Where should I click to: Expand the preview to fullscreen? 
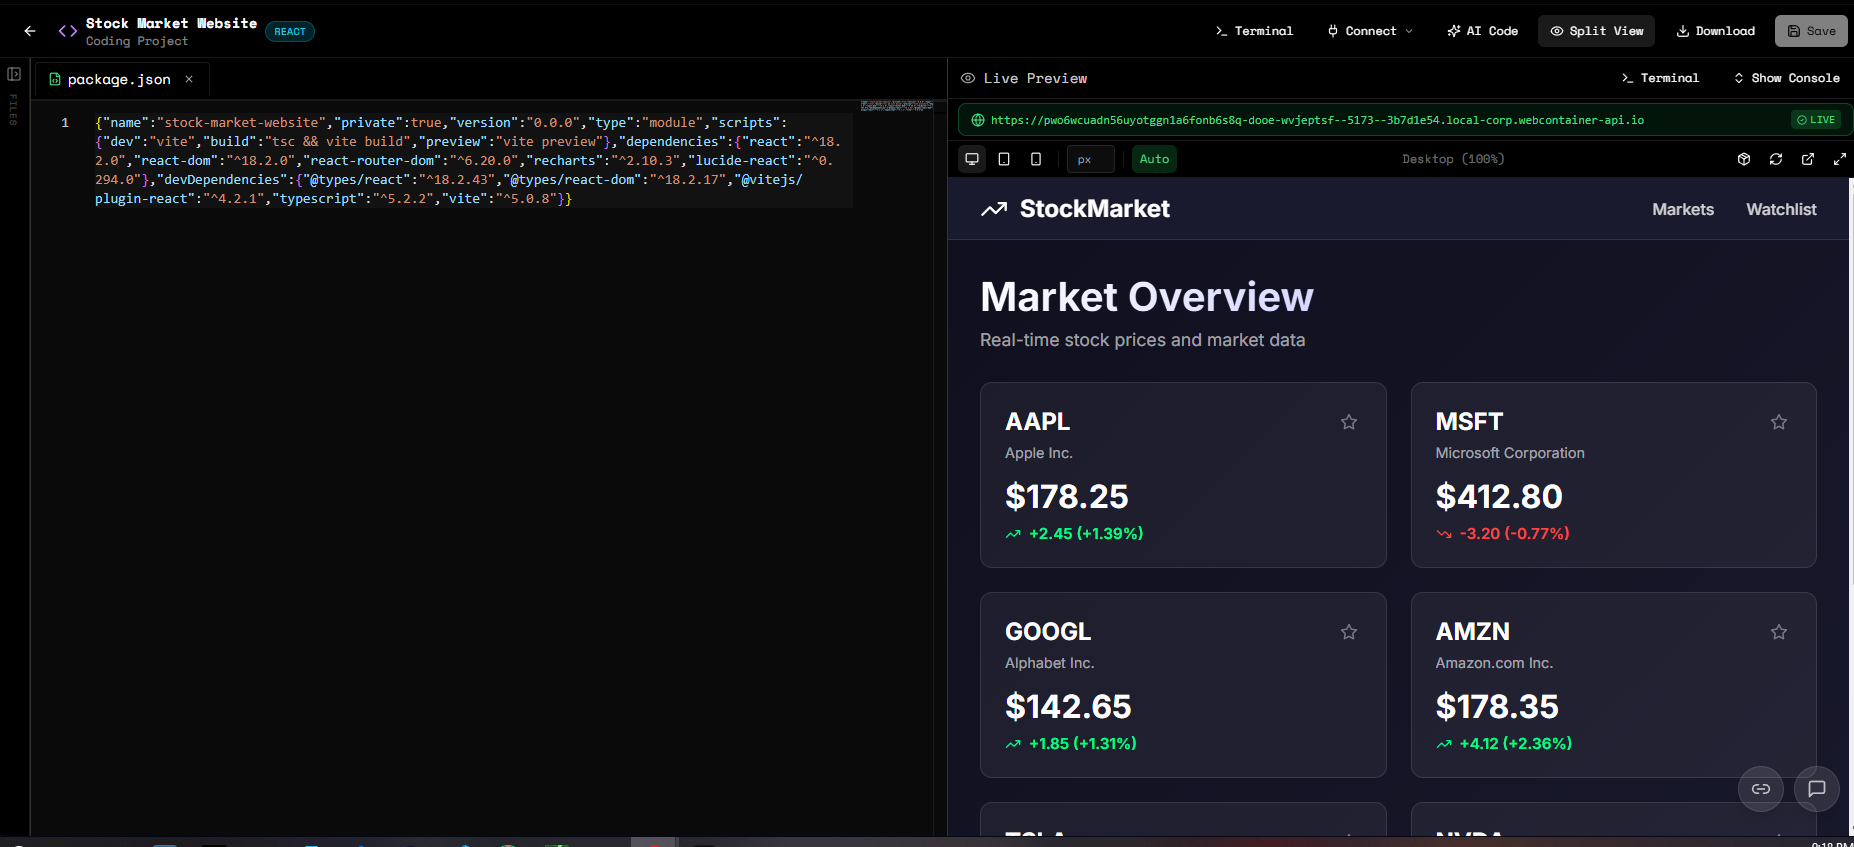tap(1840, 159)
